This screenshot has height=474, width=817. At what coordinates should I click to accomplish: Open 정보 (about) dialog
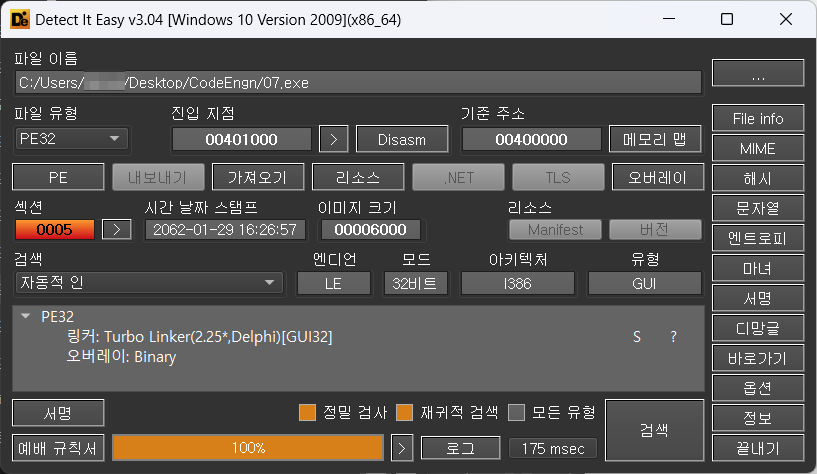pos(758,418)
